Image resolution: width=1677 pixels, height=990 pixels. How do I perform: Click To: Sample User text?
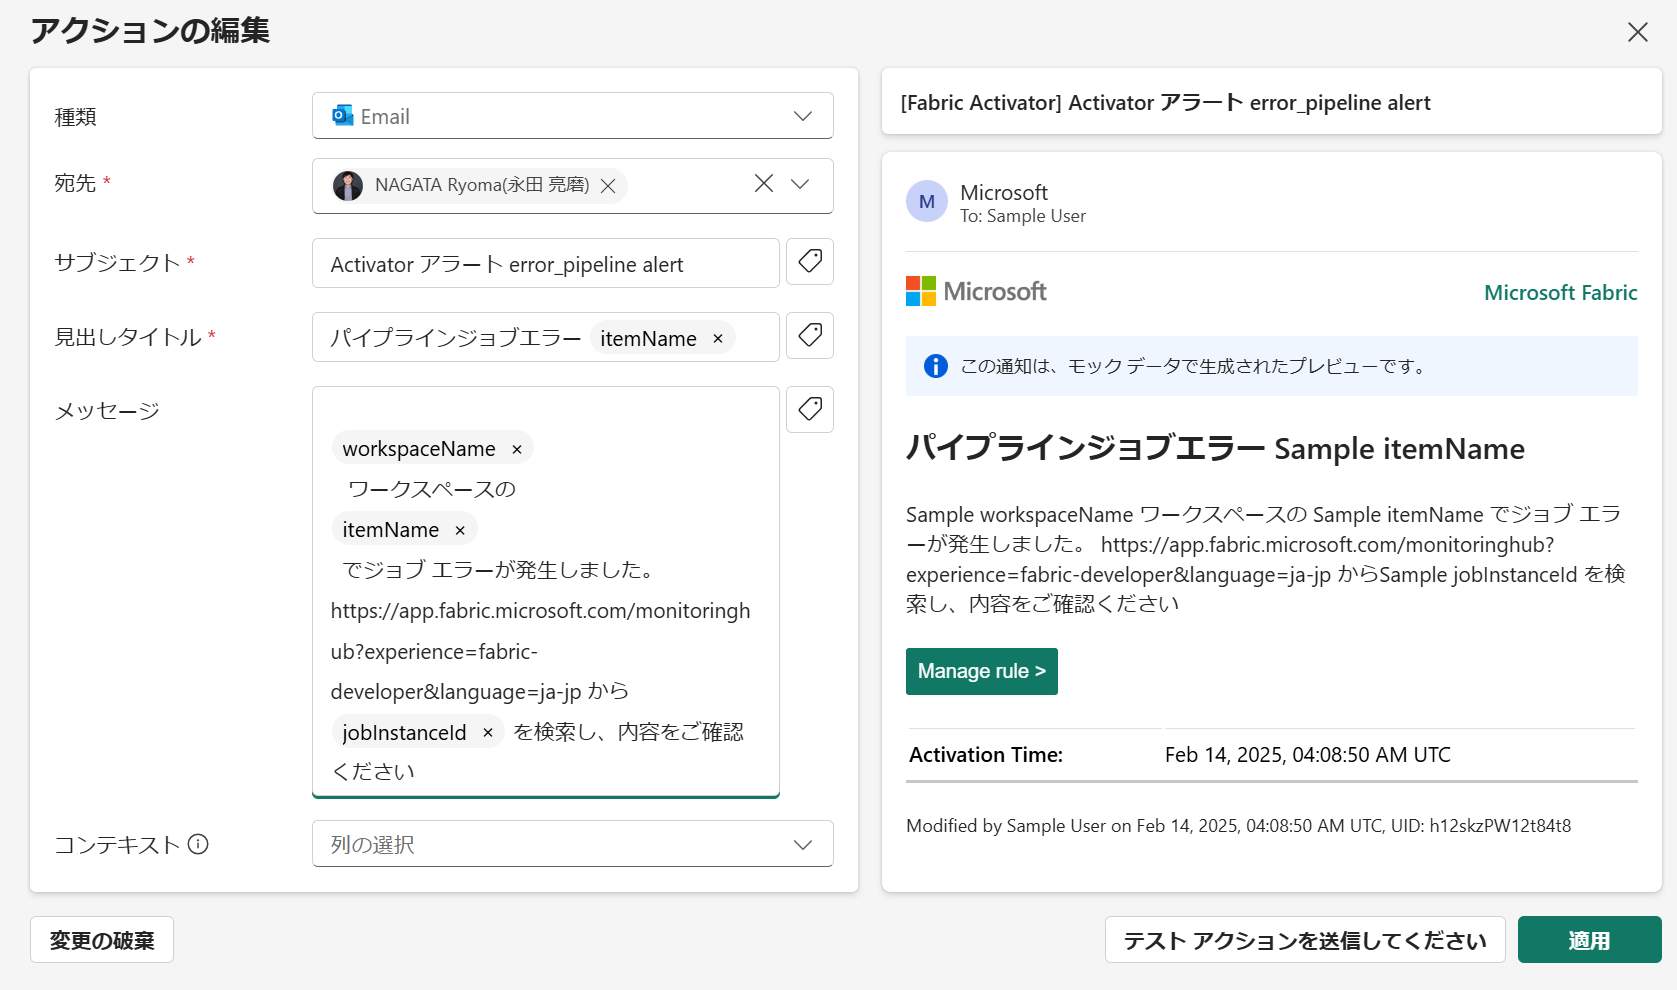(x=1023, y=216)
